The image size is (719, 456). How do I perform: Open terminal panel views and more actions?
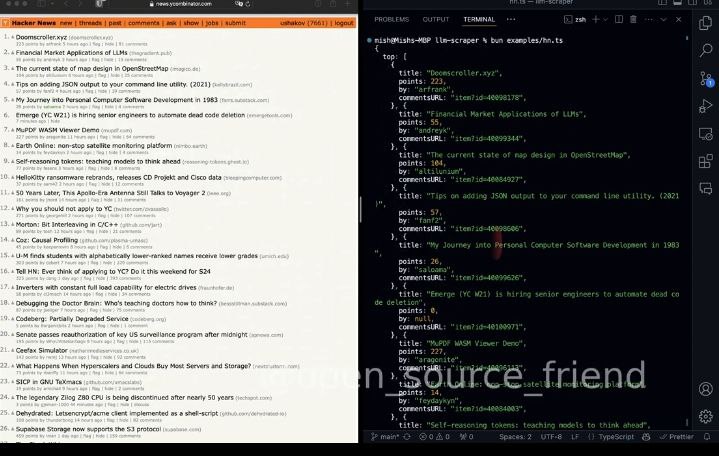[648, 20]
